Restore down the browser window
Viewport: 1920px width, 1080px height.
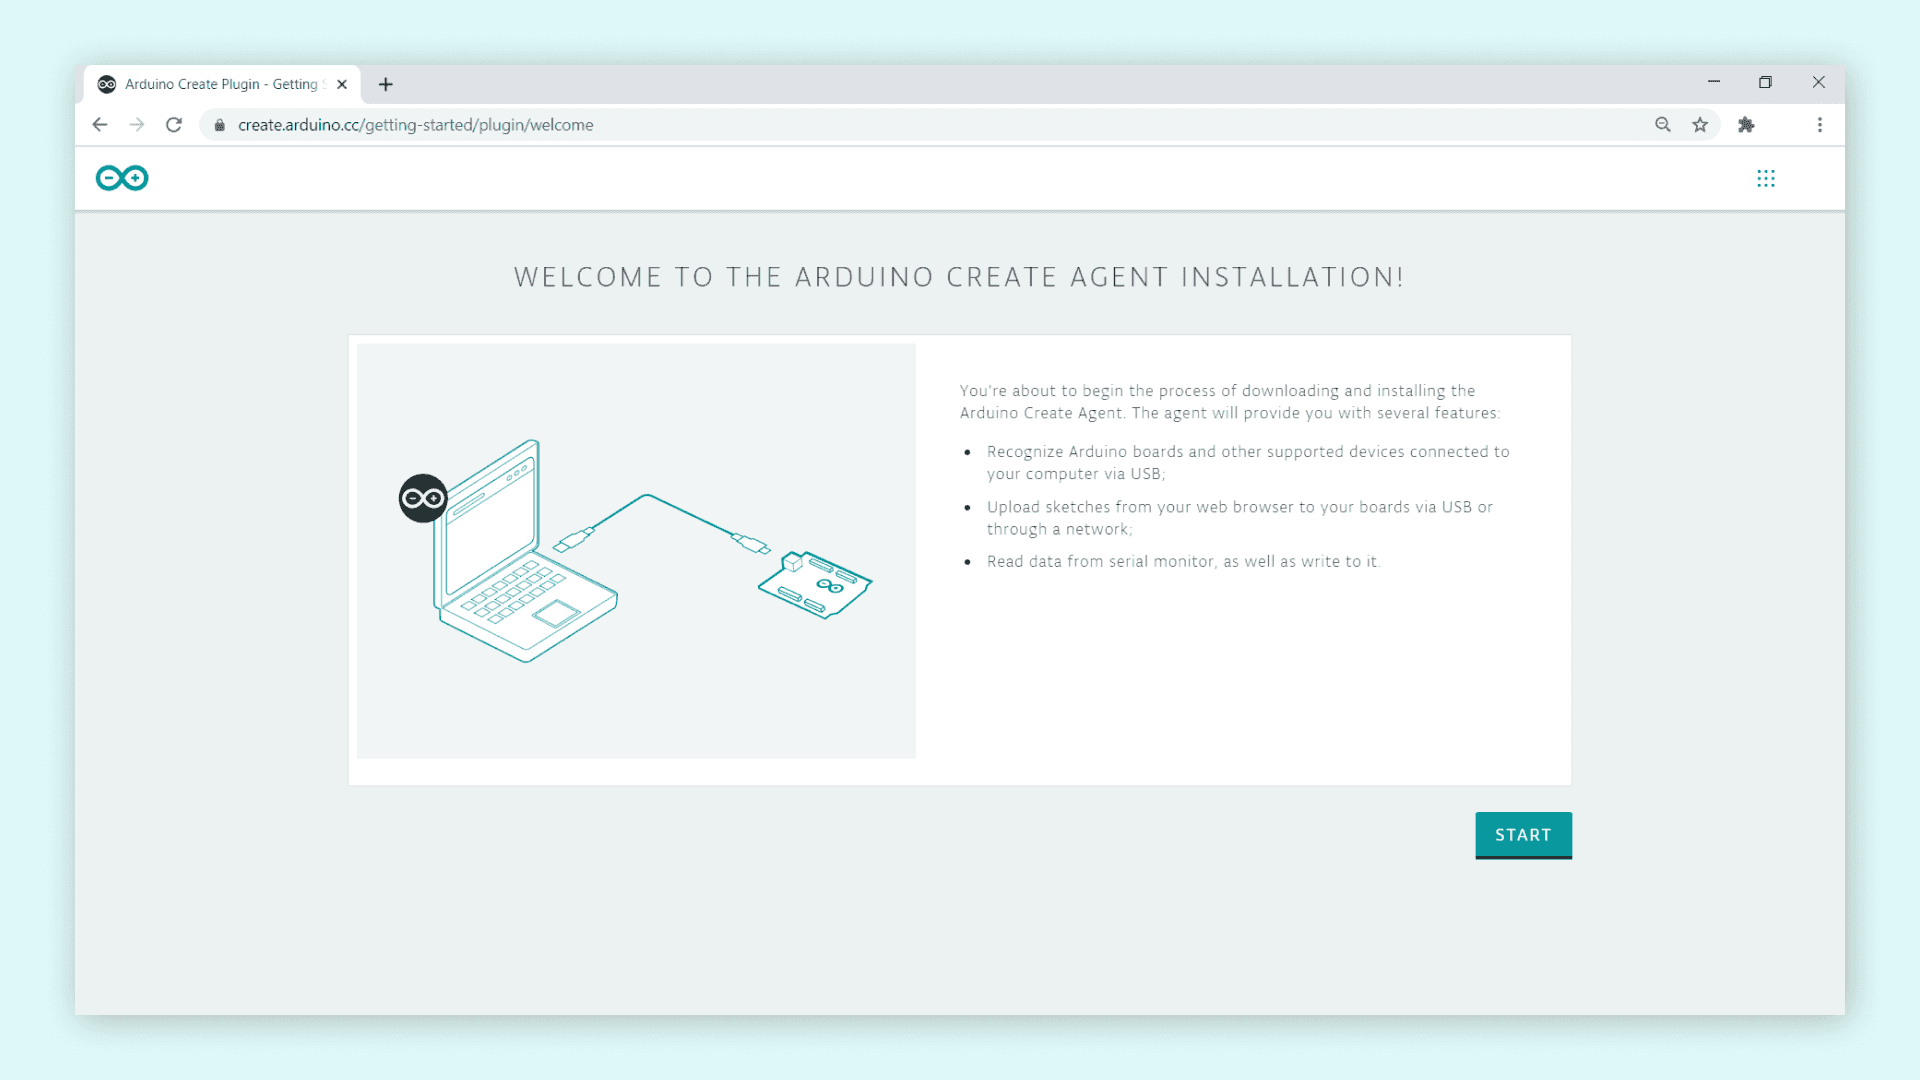(x=1765, y=83)
